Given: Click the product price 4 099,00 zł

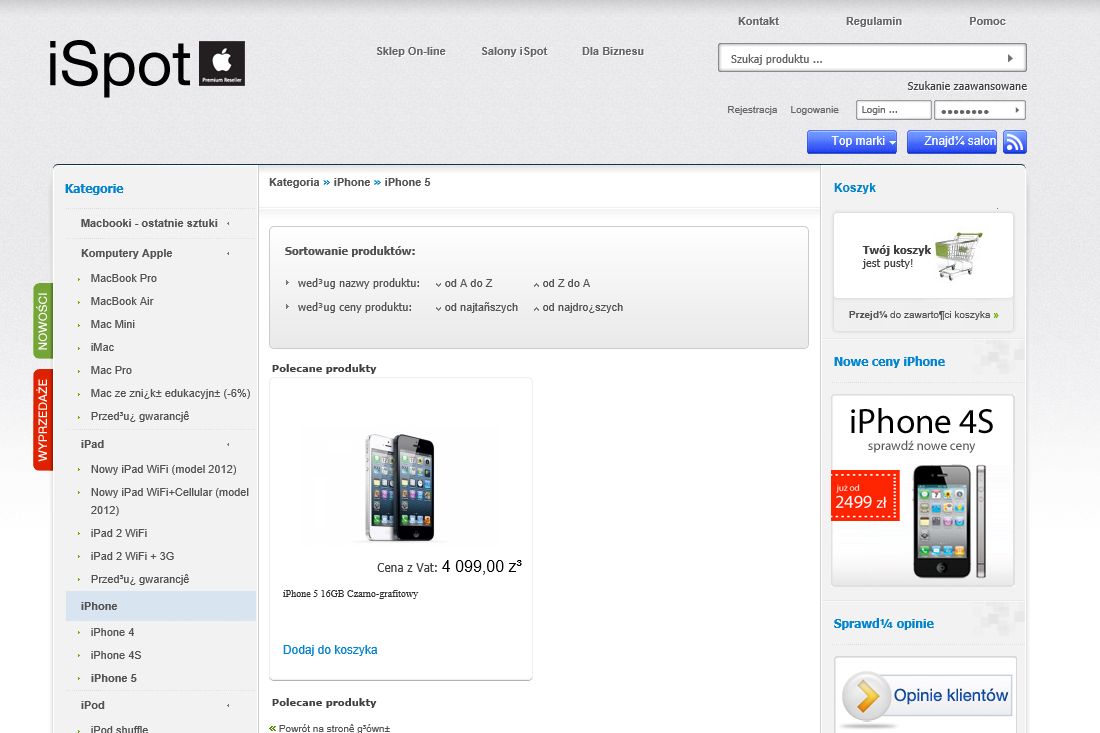Looking at the screenshot, I should 481,567.
